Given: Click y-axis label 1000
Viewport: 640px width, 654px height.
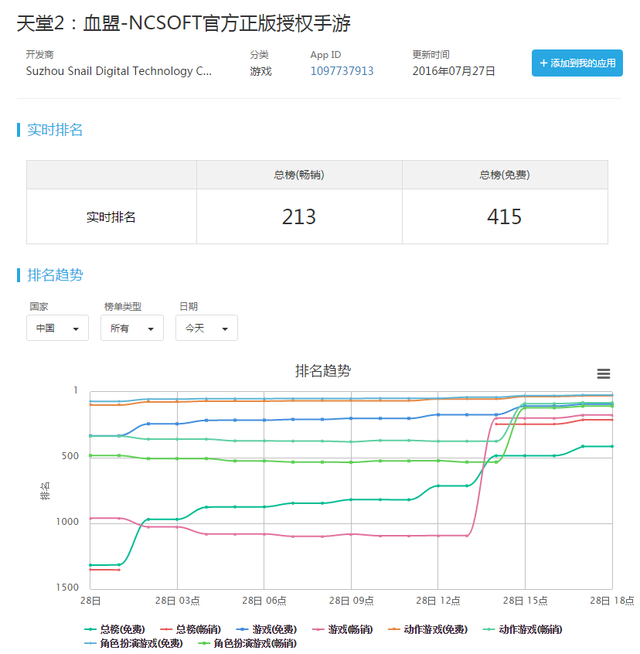Looking at the screenshot, I should tap(67, 521).
